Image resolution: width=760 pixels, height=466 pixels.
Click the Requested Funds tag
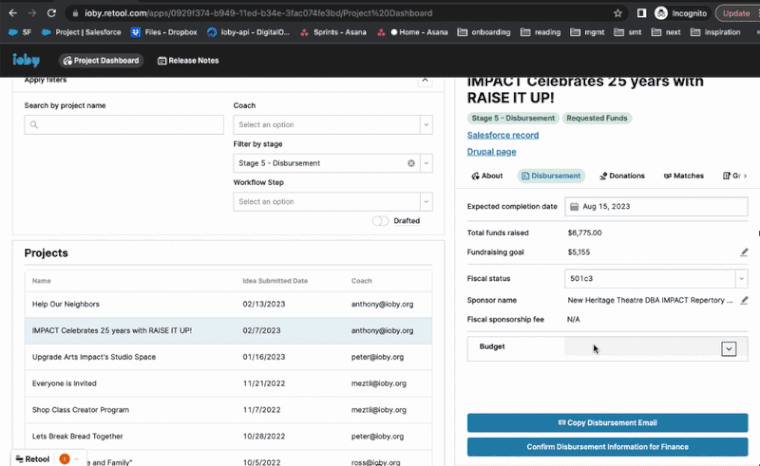(x=597, y=118)
